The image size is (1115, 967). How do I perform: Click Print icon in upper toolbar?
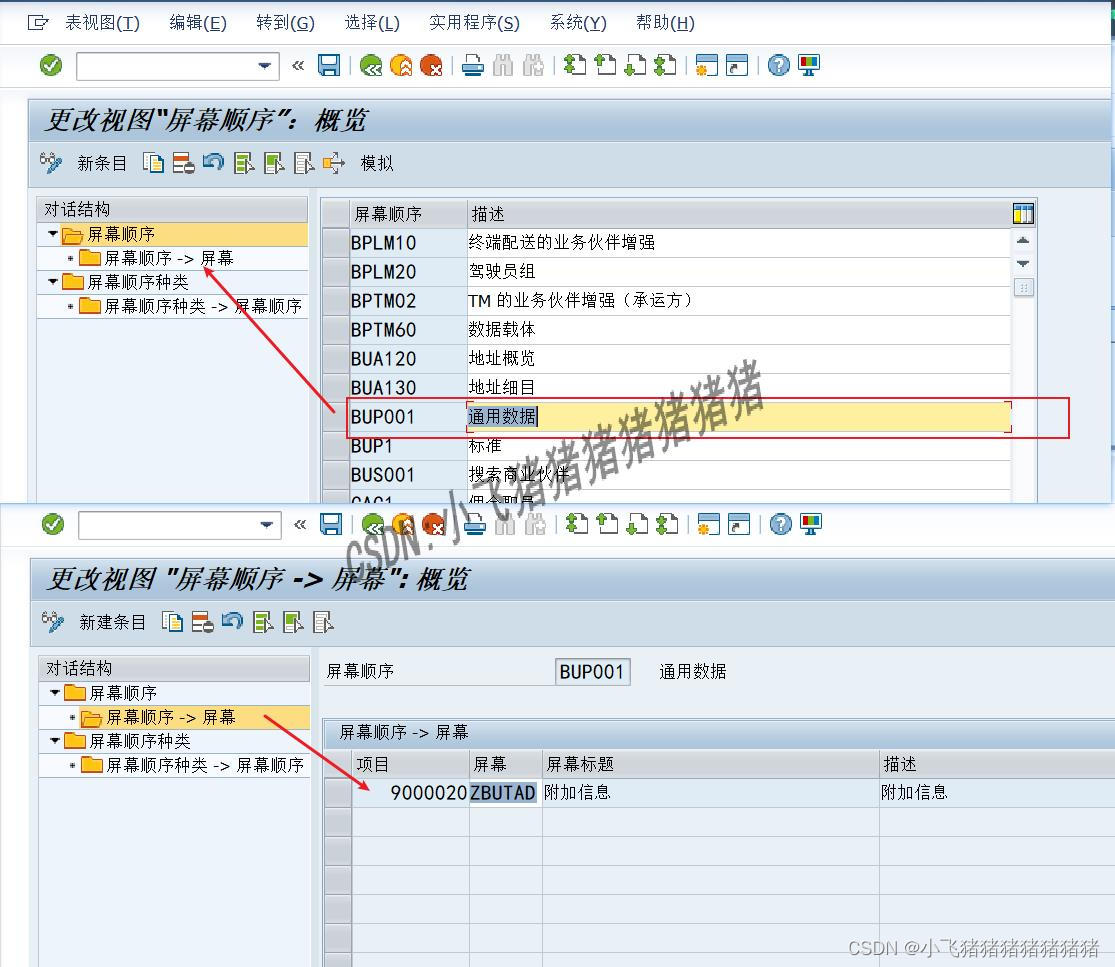coord(473,65)
